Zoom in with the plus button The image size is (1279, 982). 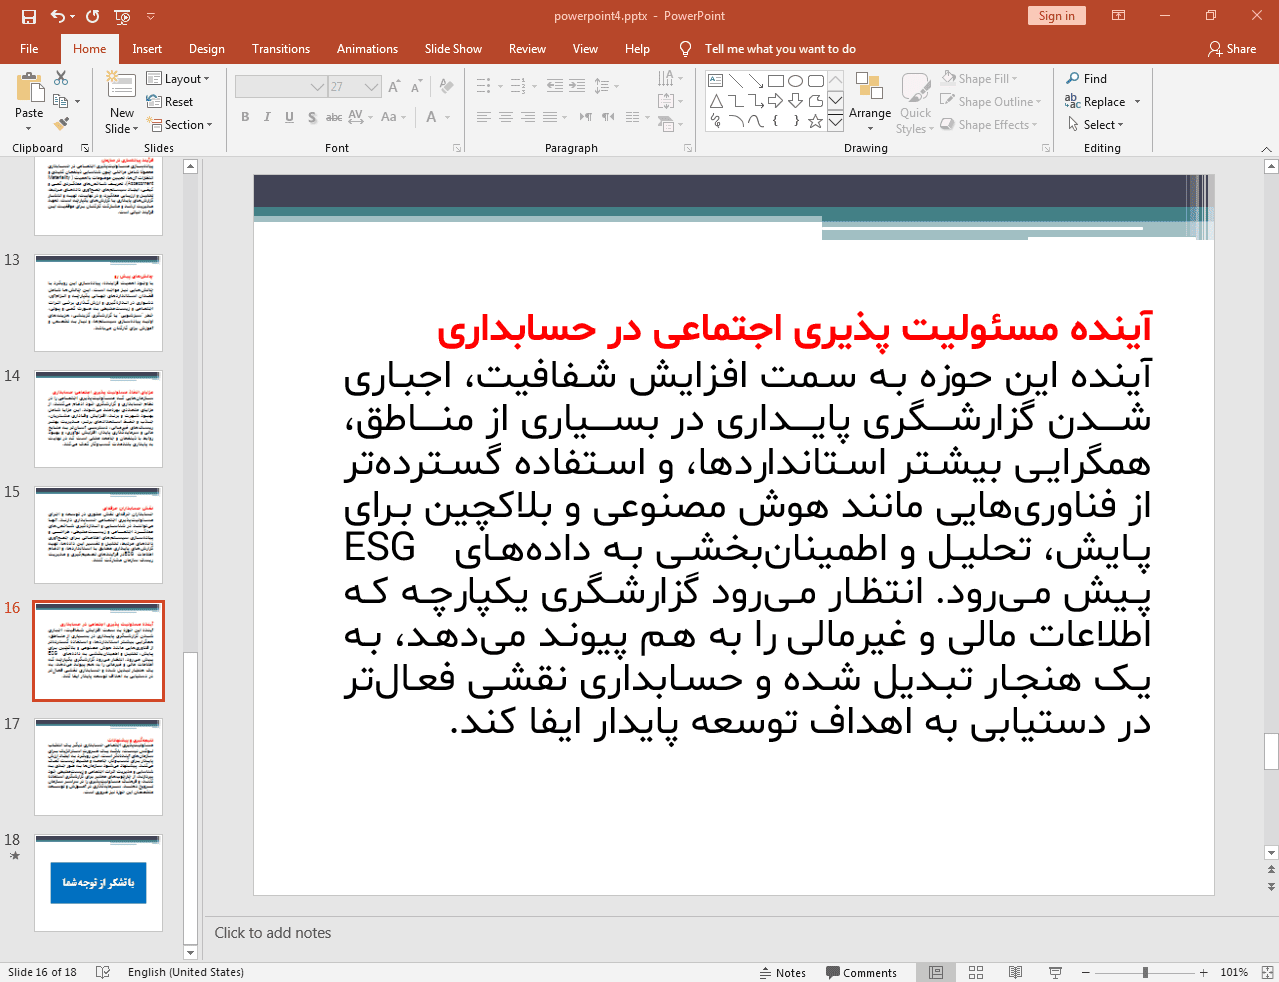pyautogui.click(x=1204, y=972)
